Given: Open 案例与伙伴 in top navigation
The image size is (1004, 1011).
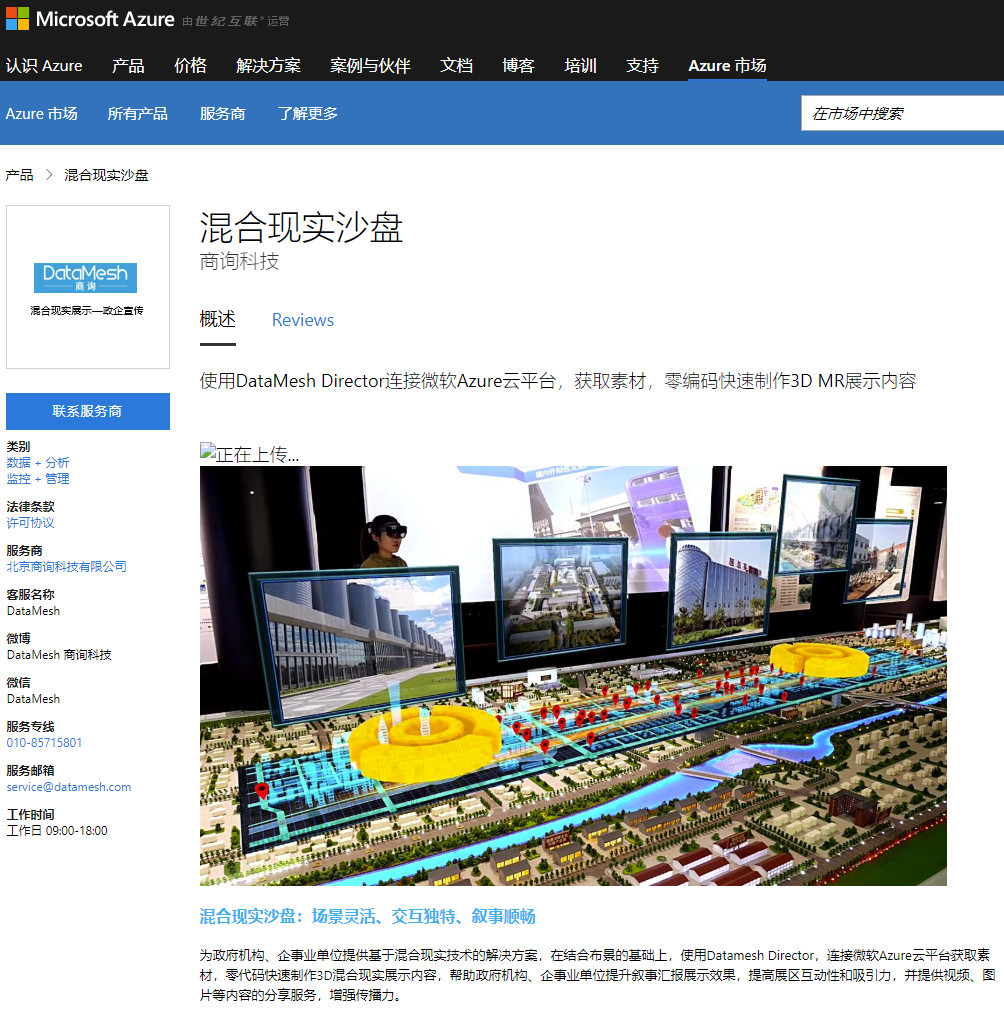Looking at the screenshot, I should 370,66.
